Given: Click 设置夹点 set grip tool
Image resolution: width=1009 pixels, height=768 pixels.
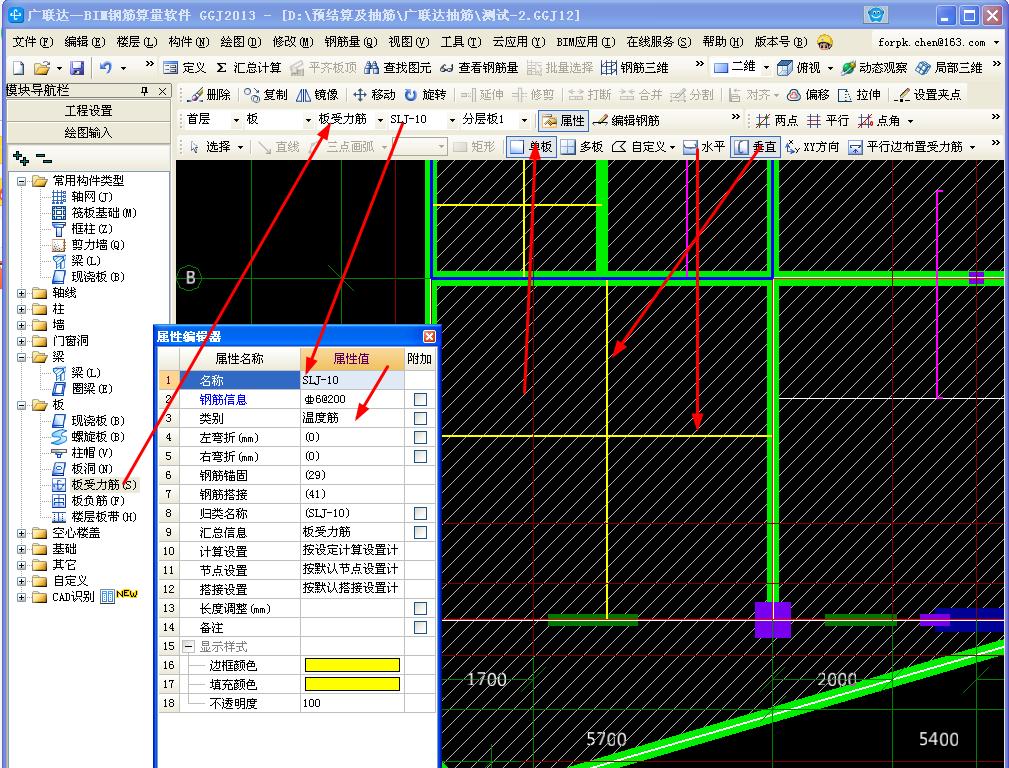Looking at the screenshot, I should click(x=929, y=95).
